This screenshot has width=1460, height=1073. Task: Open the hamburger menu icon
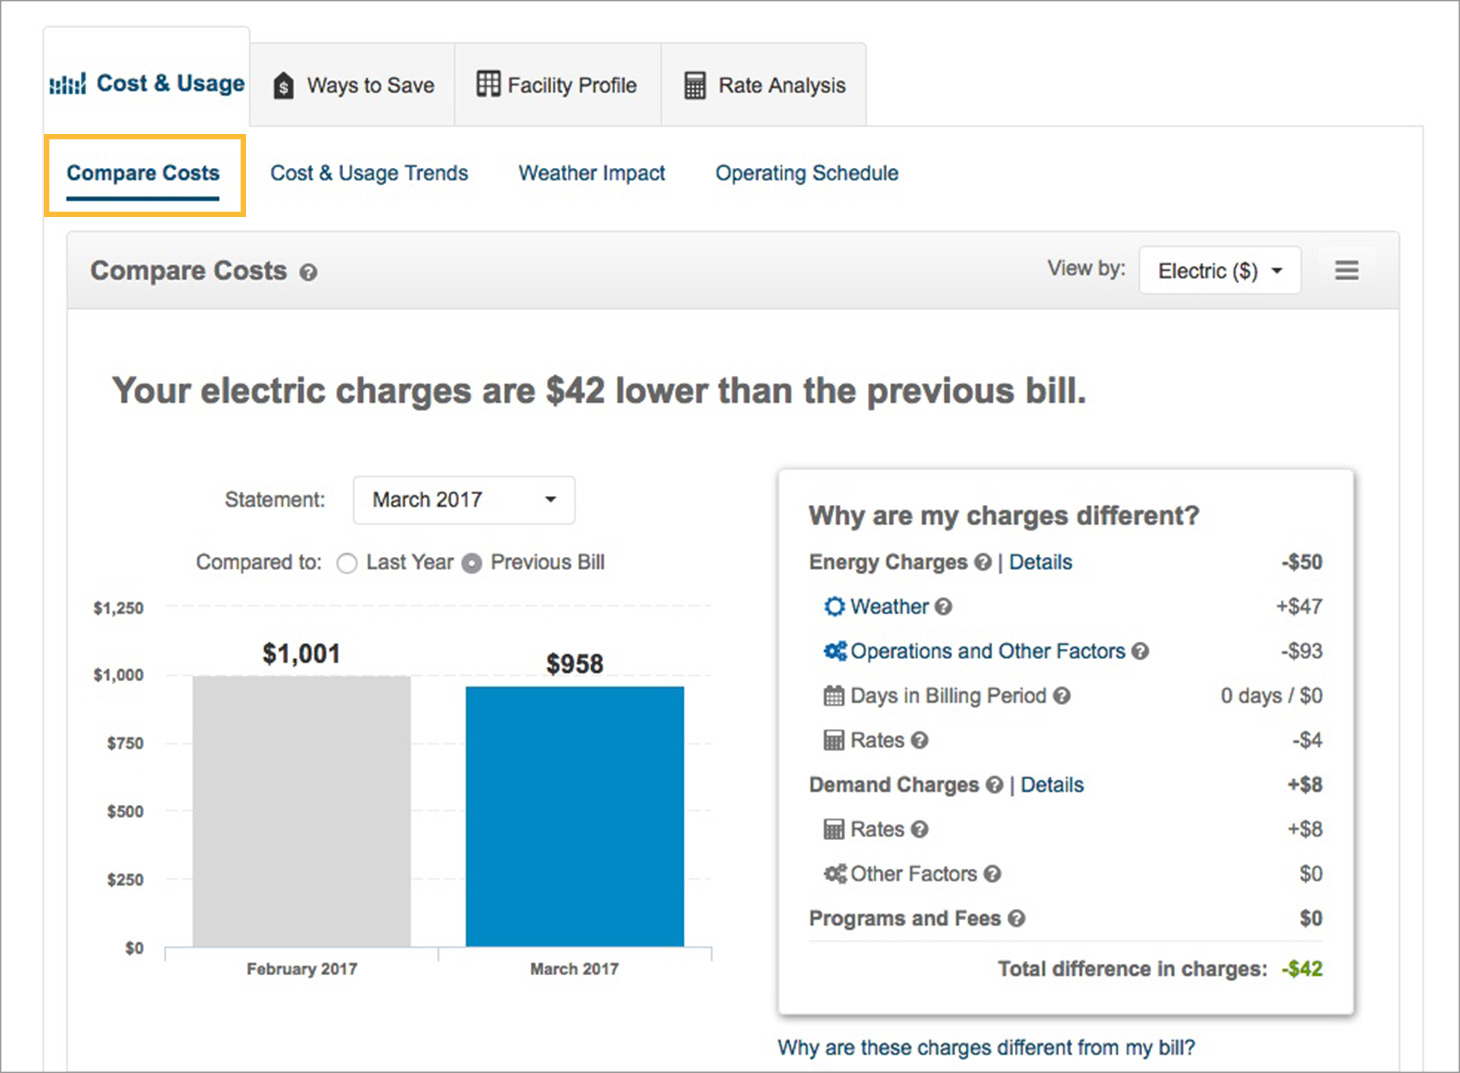click(1346, 270)
